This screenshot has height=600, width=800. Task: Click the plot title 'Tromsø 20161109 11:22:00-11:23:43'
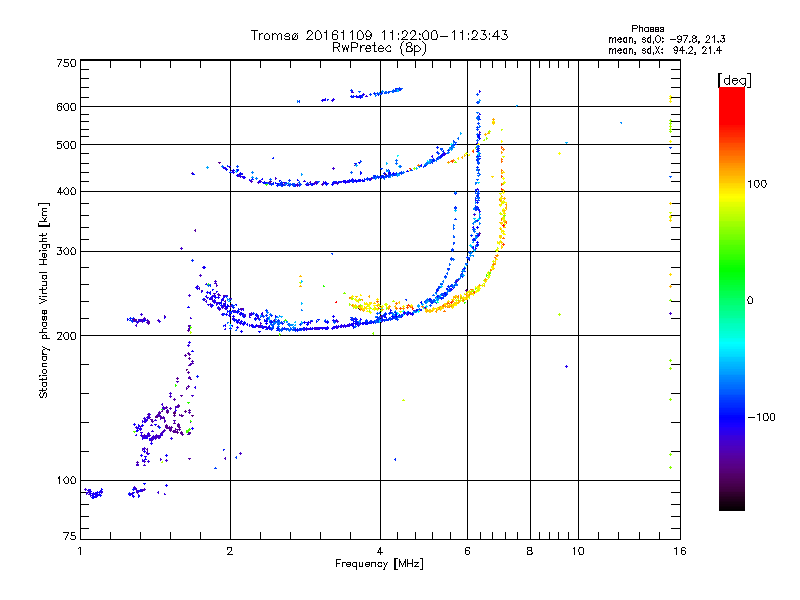coord(379,35)
